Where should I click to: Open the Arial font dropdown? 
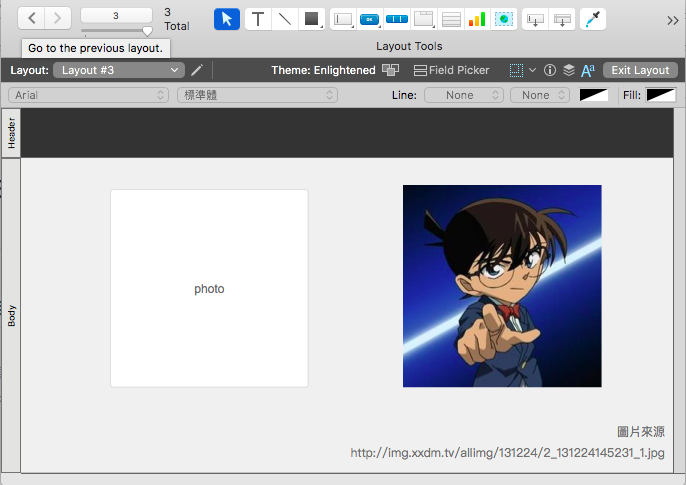(x=88, y=95)
